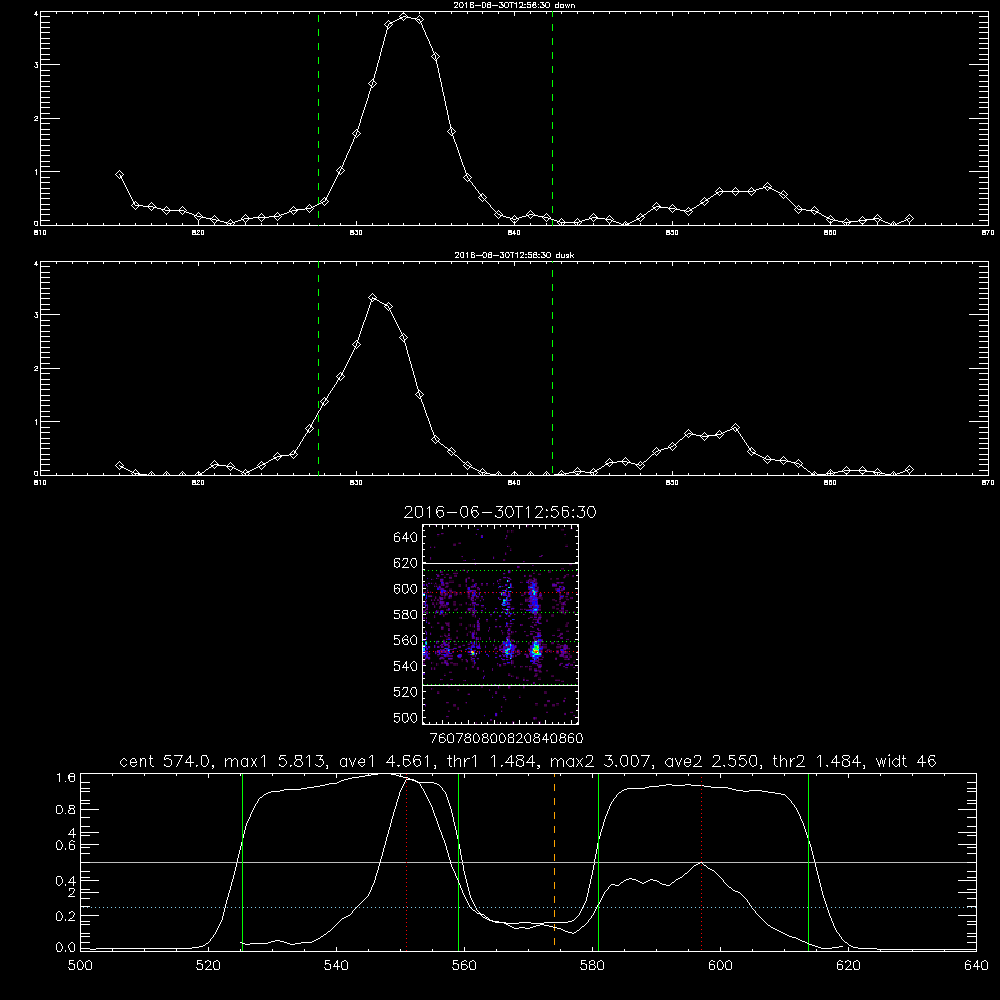This screenshot has height=1000, width=1000.
Task: Click the left green dashed line in dawn plot
Action: tap(318, 118)
